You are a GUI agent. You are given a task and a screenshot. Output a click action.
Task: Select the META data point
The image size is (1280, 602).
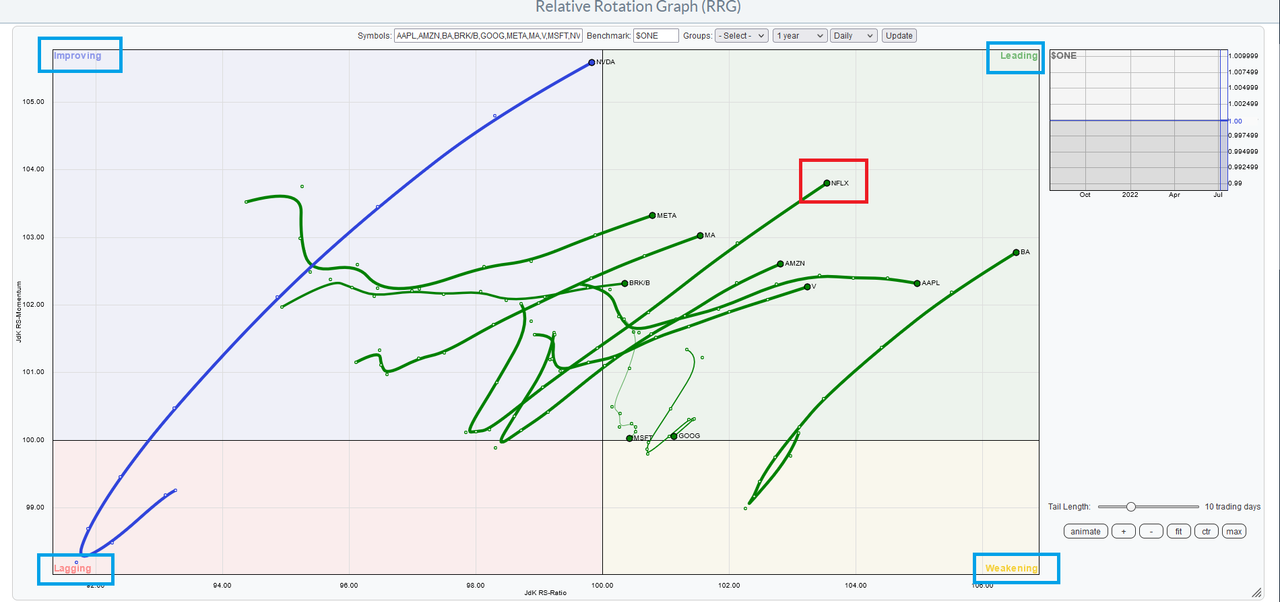[652, 215]
